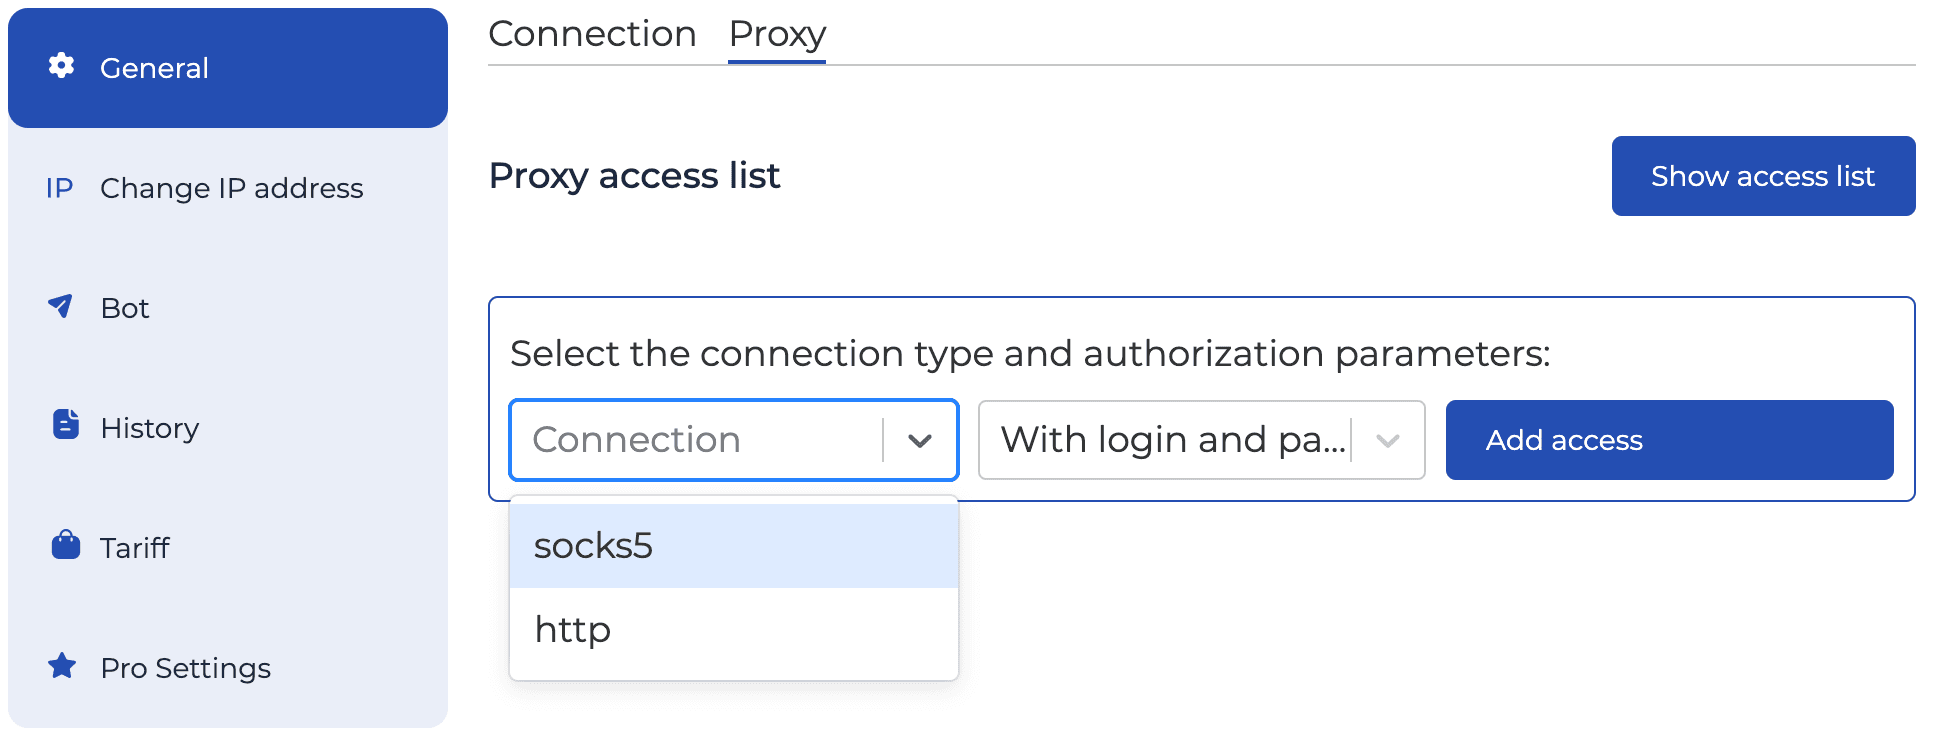Click the Add access button
The width and height of the screenshot is (1948, 738).
(1667, 440)
